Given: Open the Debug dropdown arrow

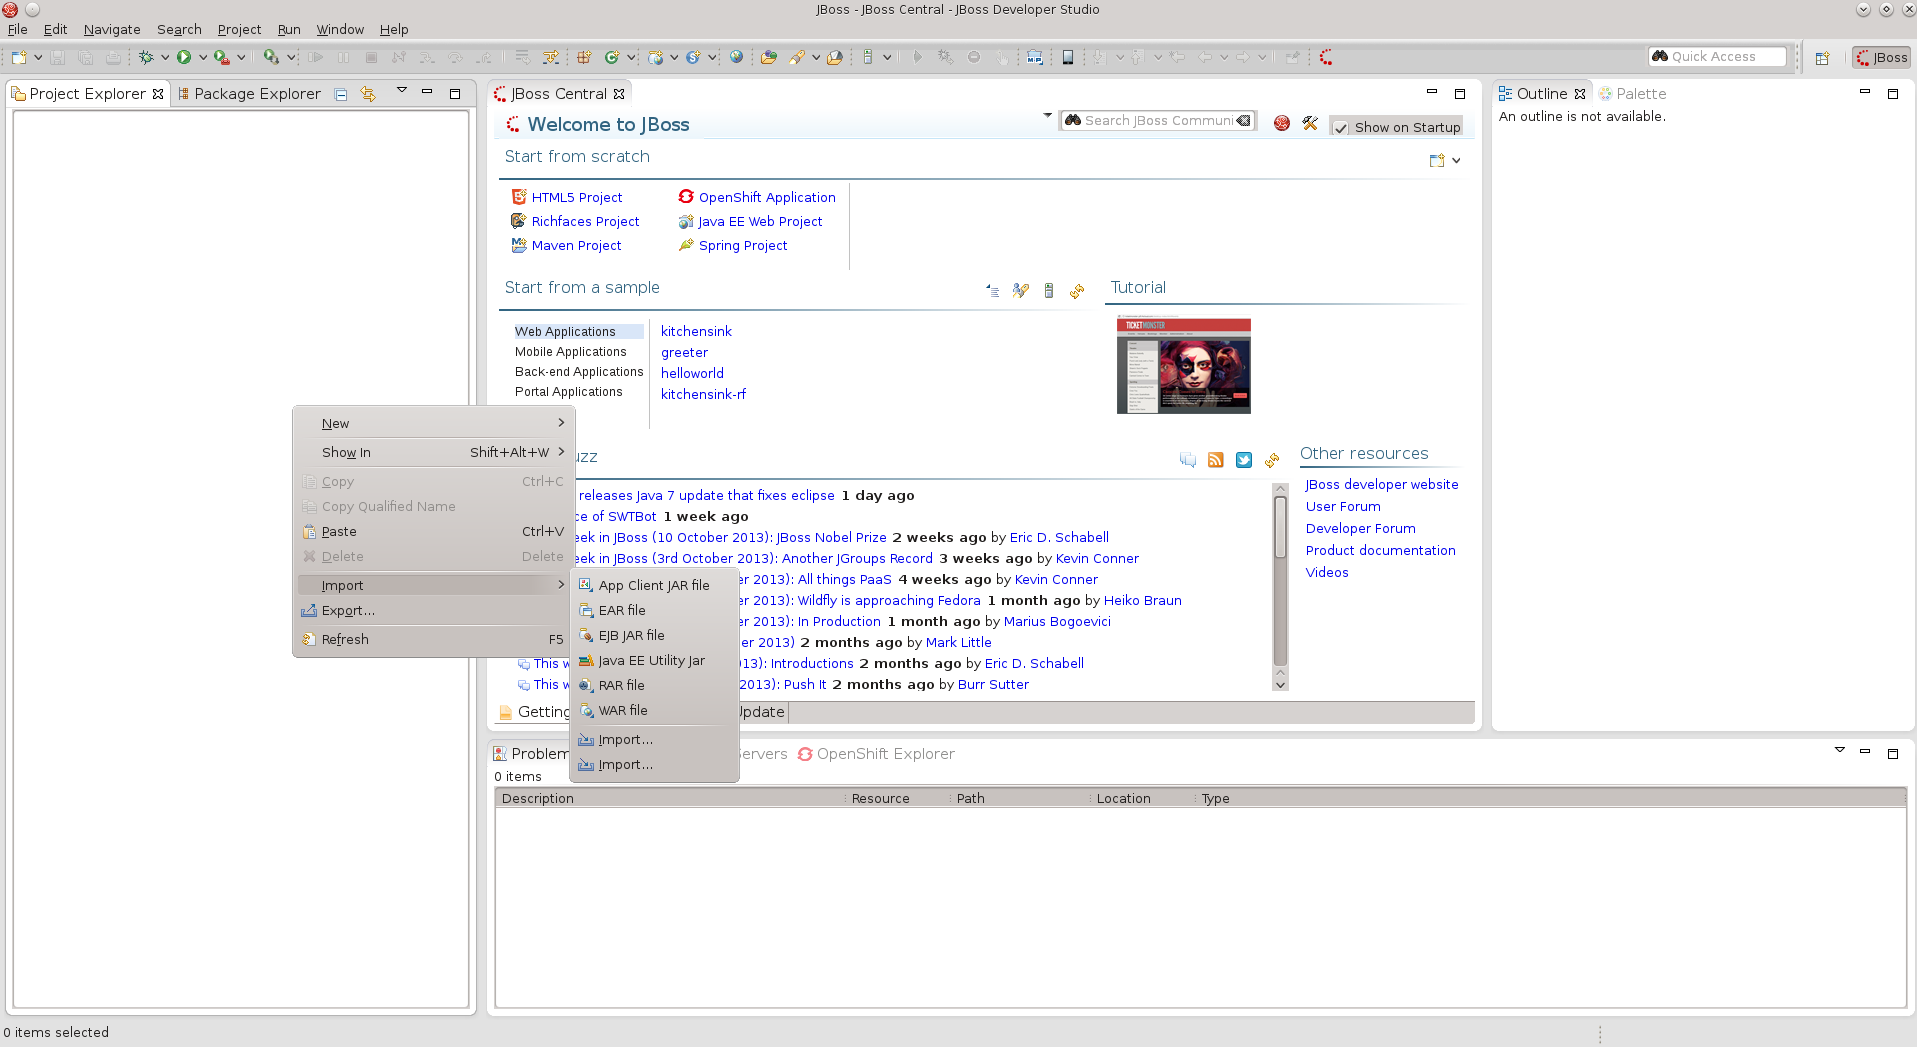Looking at the screenshot, I should pyautogui.click(x=165, y=57).
